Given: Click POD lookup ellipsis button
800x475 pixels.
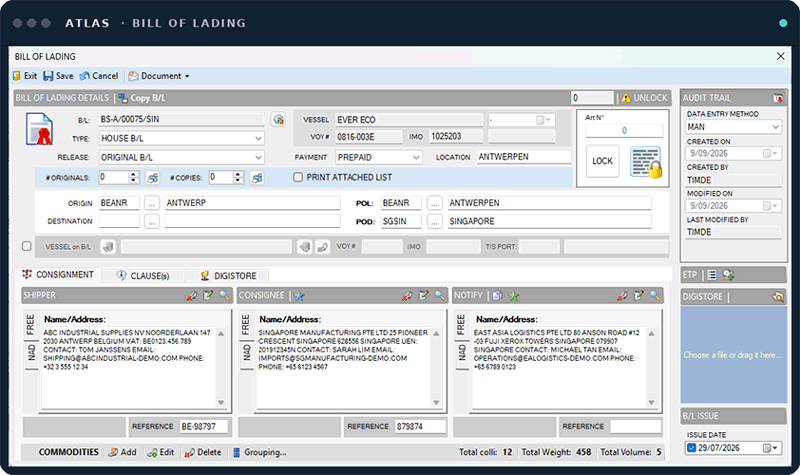Looking at the screenshot, I should [x=434, y=221].
